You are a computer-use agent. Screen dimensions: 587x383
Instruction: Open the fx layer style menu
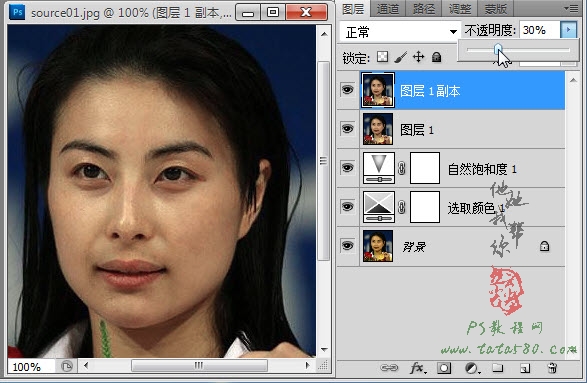(417, 368)
